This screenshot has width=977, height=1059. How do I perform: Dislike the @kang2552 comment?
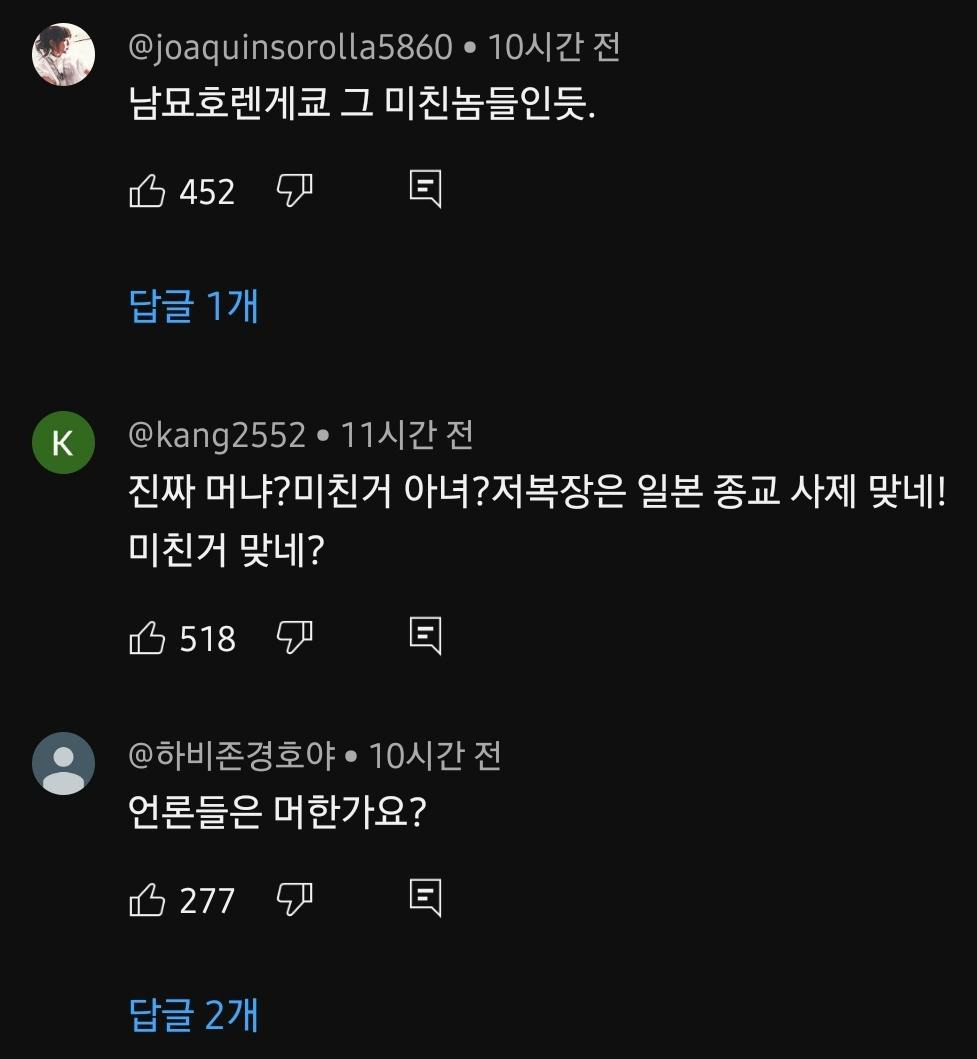pos(294,637)
